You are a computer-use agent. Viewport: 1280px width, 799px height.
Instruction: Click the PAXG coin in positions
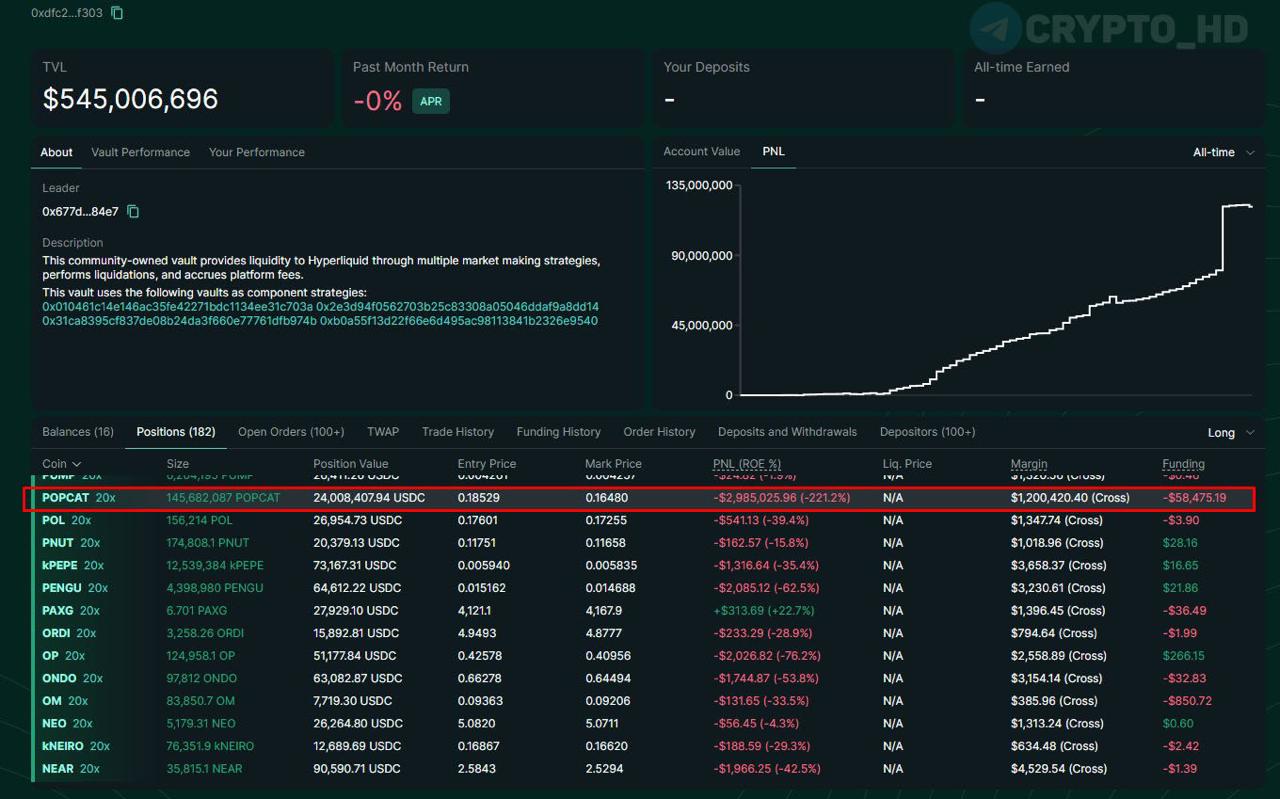[x=57, y=610]
